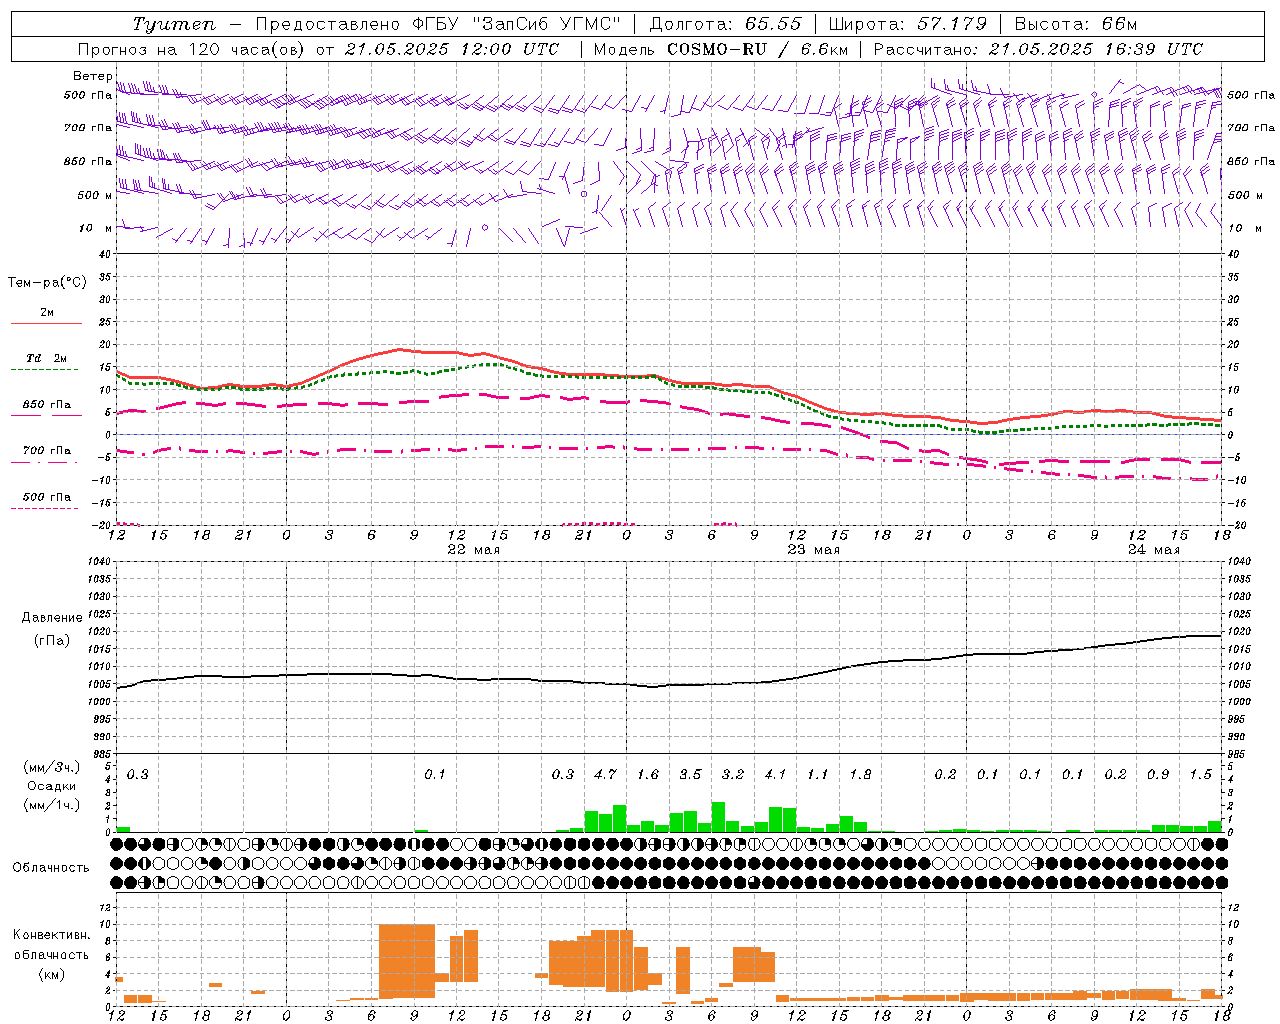The image size is (1280, 1024).
Task: Click the '24 мая' date label
Action: click(x=1154, y=550)
